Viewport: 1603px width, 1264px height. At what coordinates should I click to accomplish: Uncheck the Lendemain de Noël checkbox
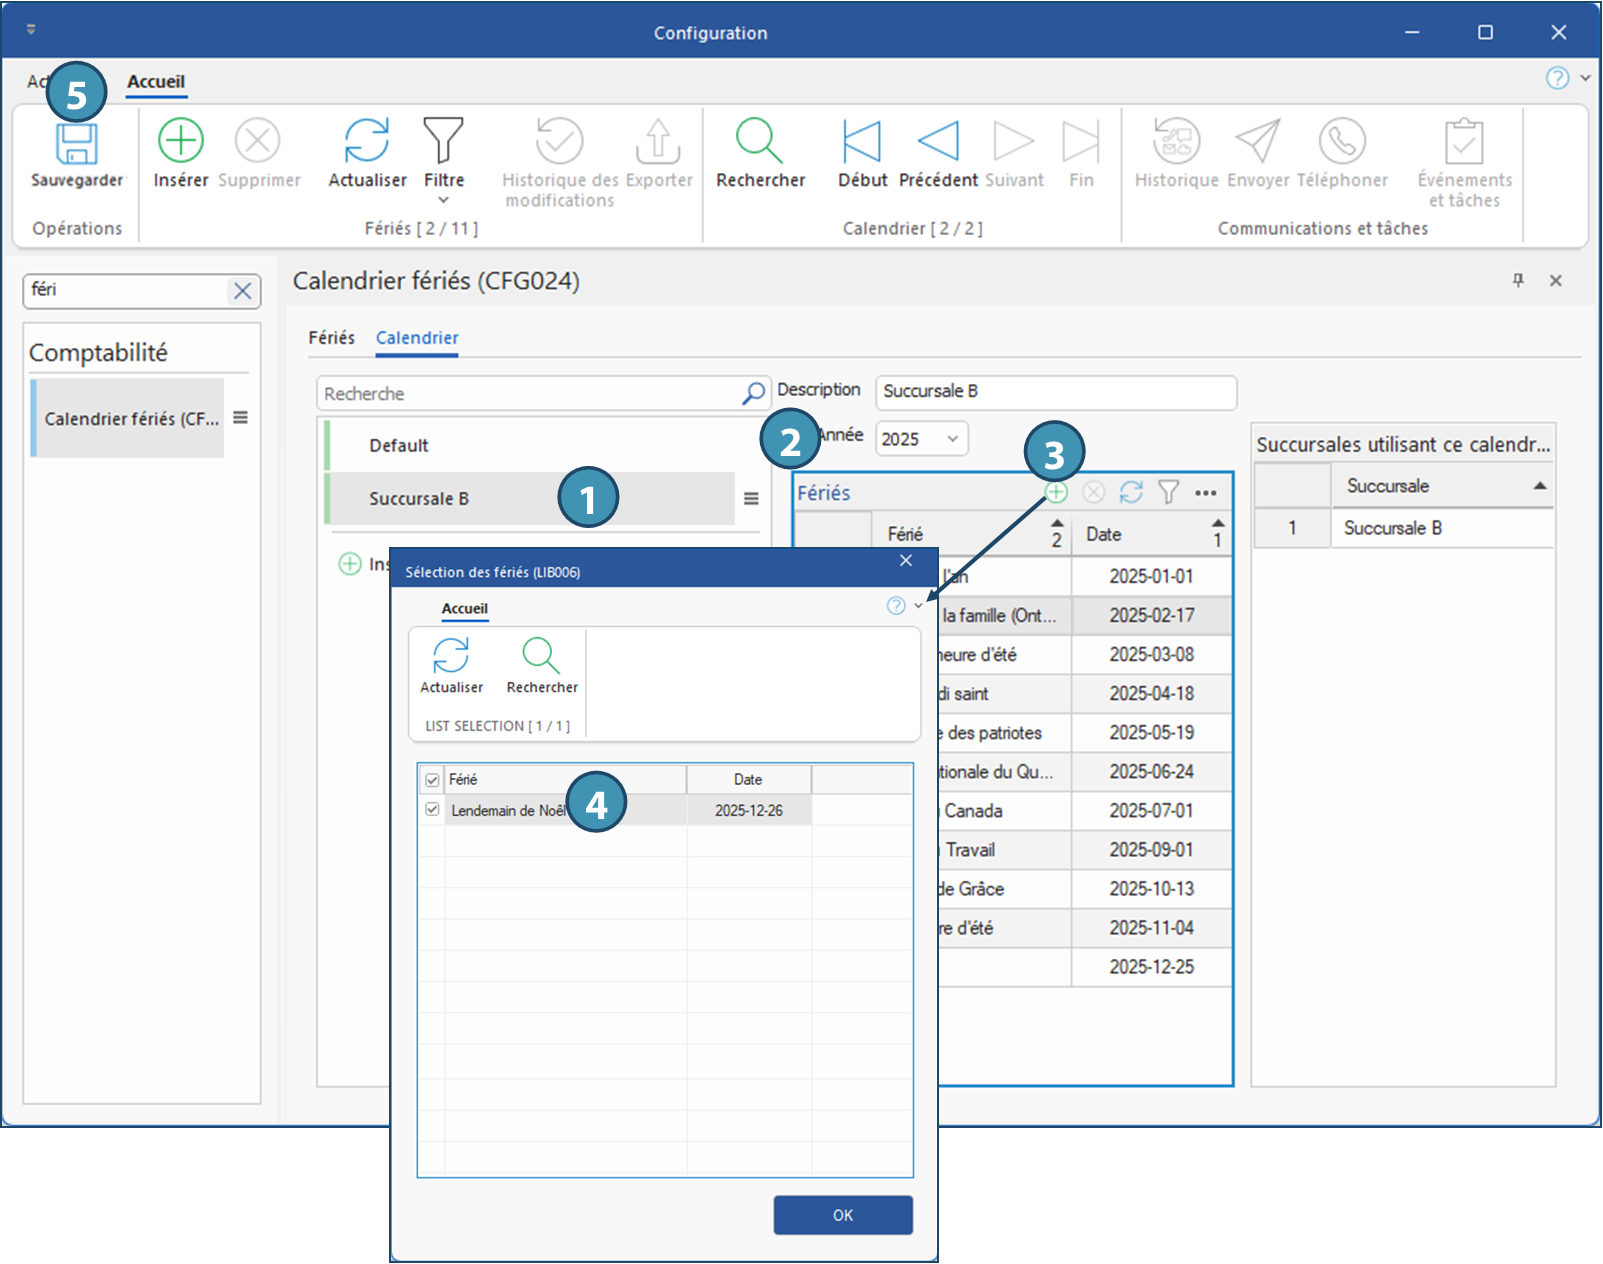pos(432,810)
